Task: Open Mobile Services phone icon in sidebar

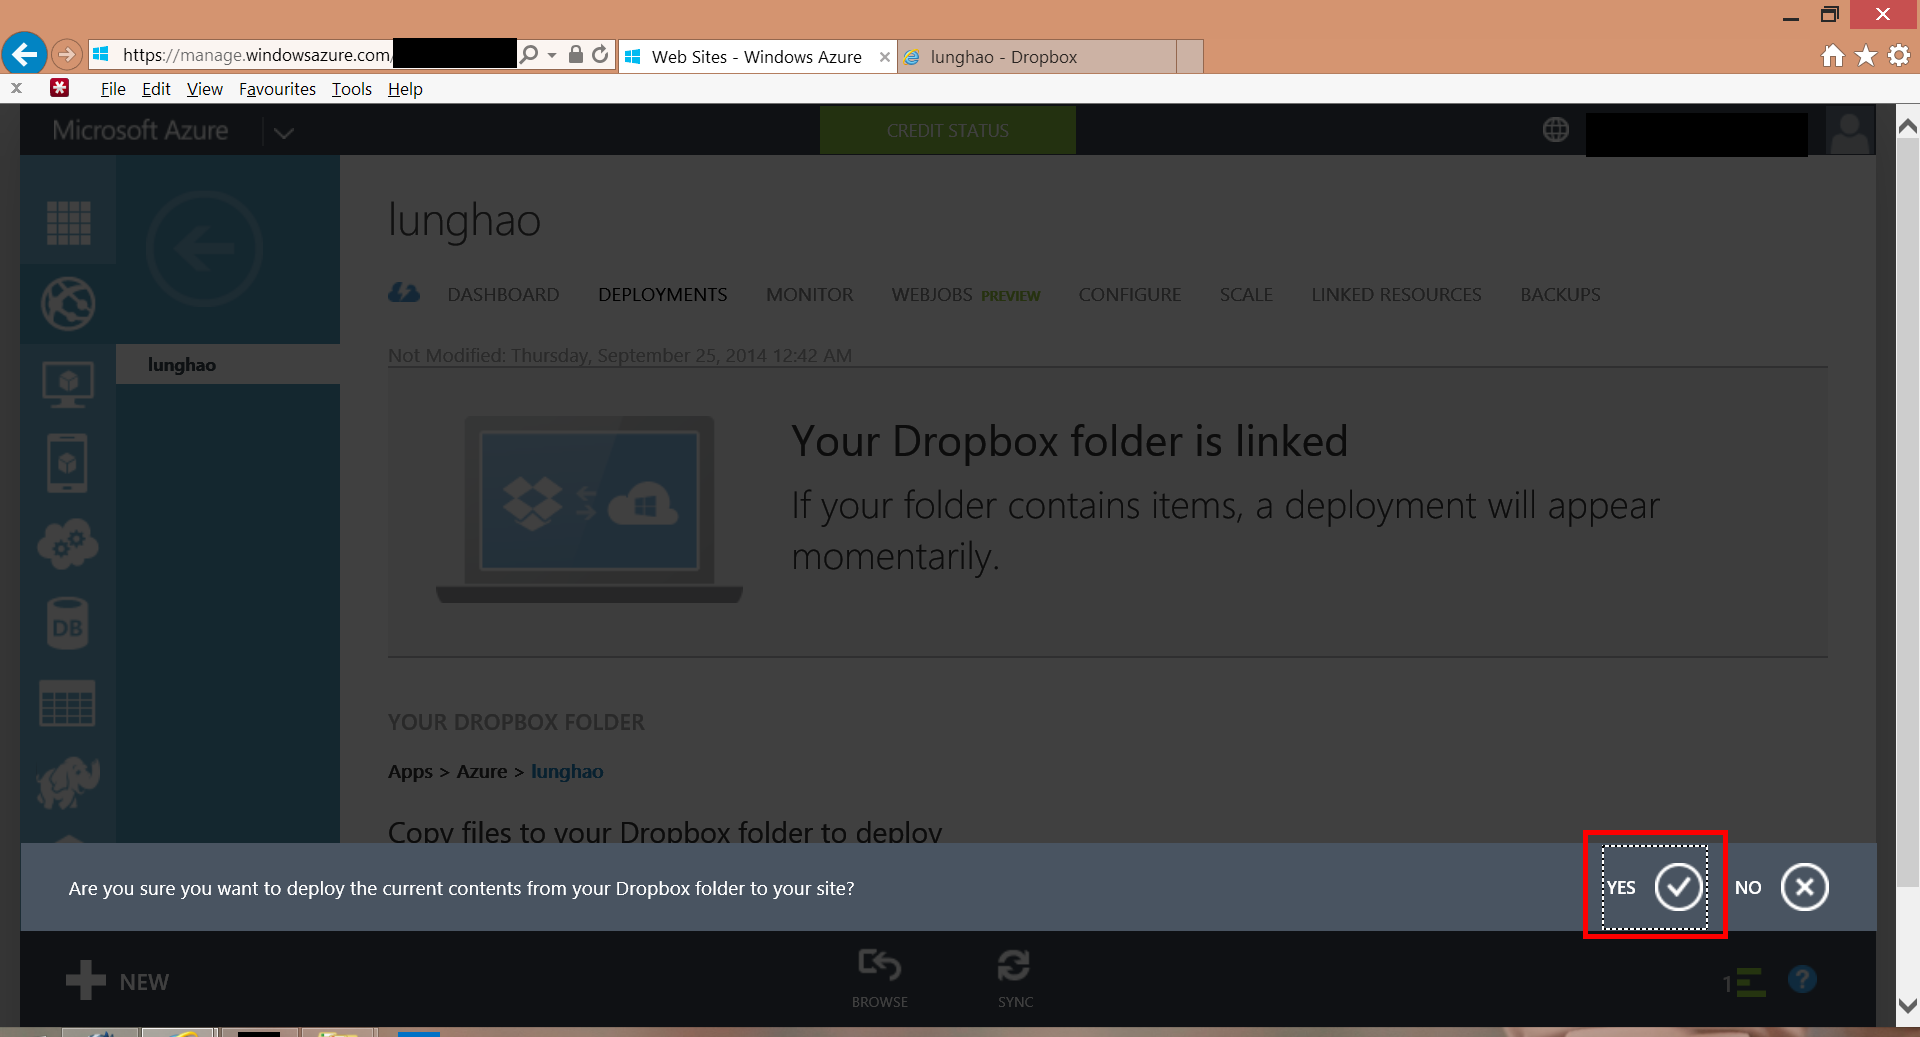Action: (x=68, y=463)
